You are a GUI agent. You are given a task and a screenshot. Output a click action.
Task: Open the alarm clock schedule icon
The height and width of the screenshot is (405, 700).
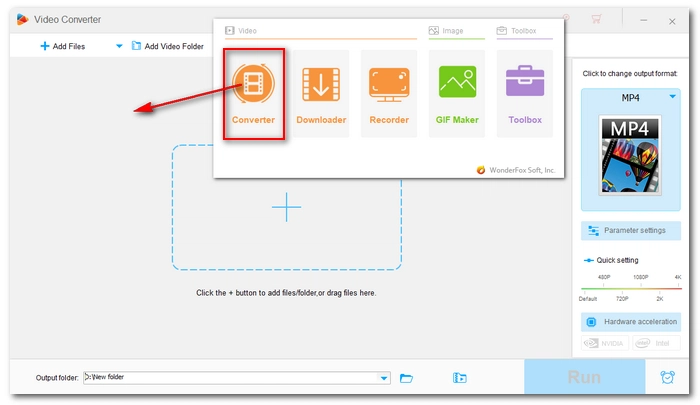click(x=667, y=377)
